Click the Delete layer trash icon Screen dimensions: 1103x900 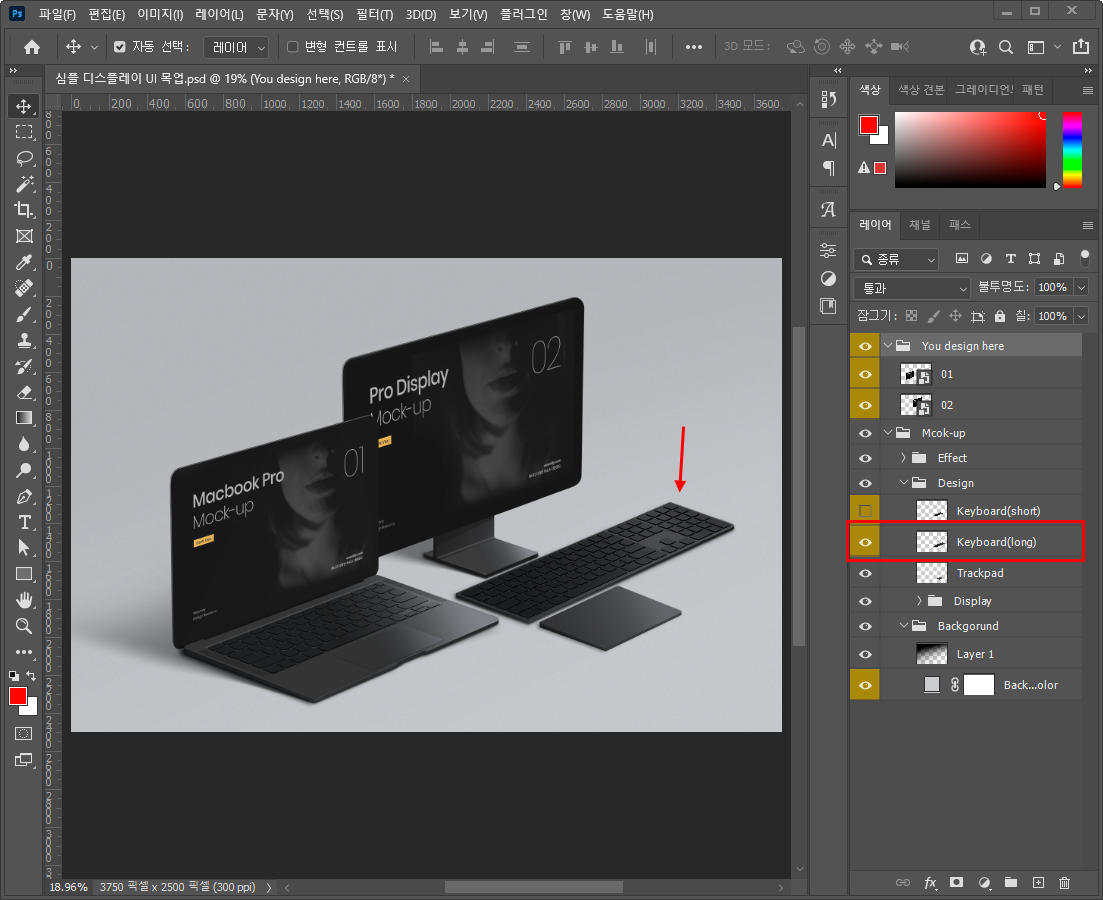coord(1064,882)
